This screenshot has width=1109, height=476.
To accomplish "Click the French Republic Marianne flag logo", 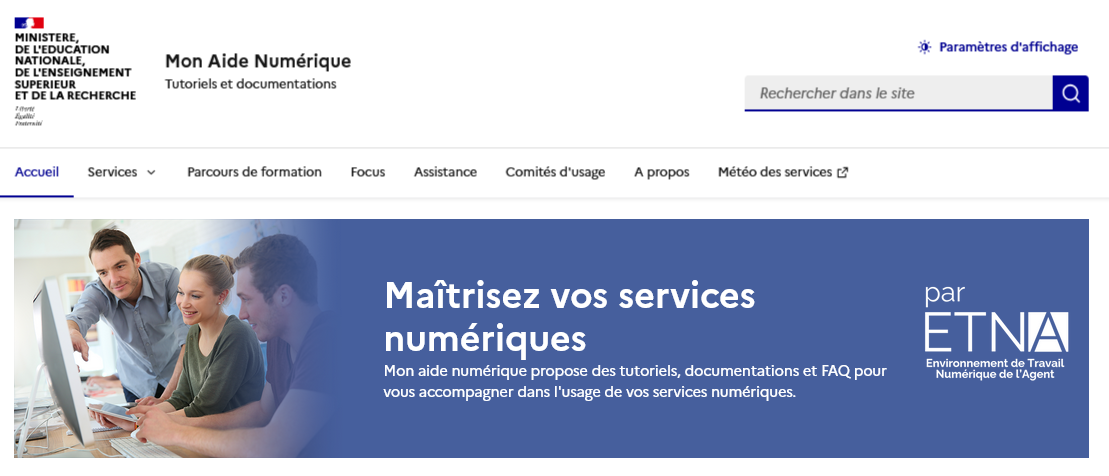I will pos(29,23).
